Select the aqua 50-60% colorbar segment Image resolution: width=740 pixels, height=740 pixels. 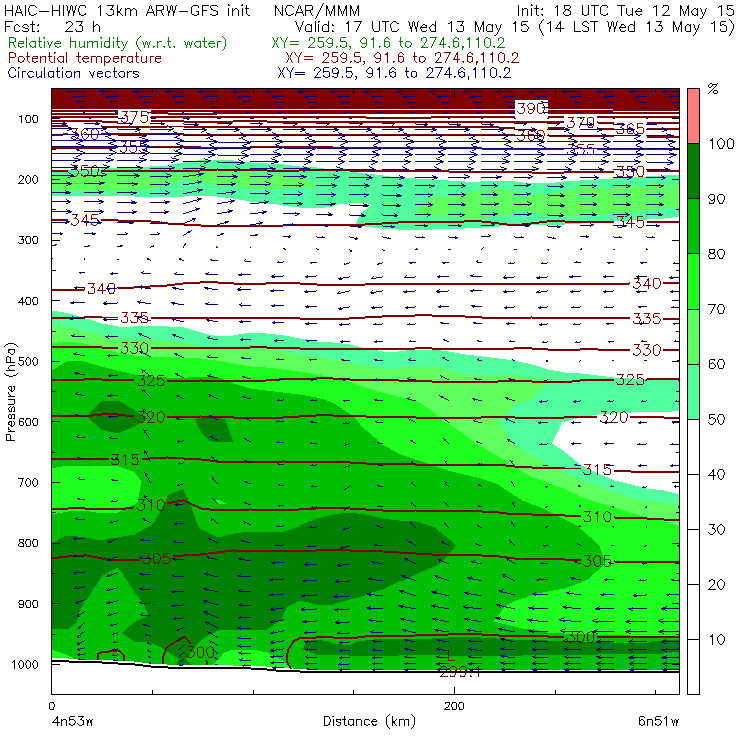(x=693, y=392)
